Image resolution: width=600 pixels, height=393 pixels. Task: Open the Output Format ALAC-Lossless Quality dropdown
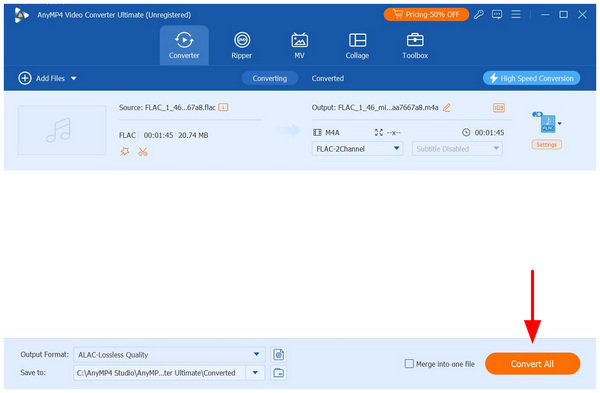(169, 355)
